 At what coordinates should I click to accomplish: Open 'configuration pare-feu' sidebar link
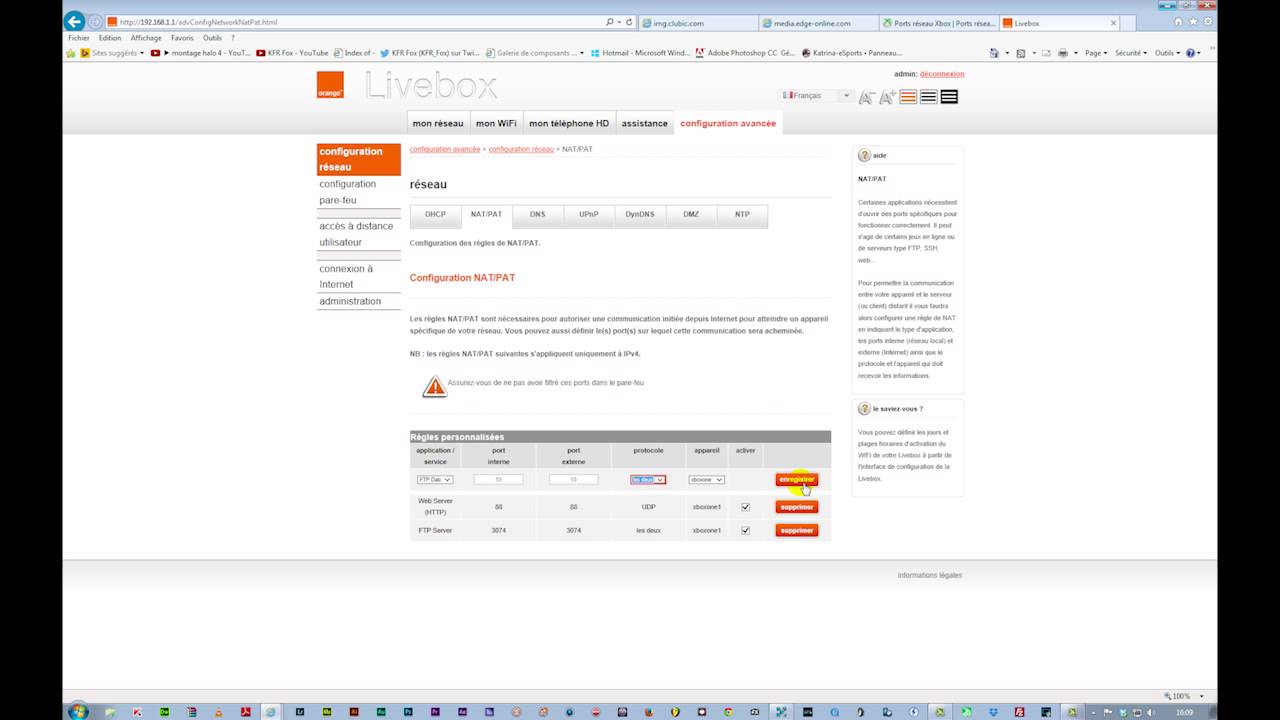pos(348,192)
